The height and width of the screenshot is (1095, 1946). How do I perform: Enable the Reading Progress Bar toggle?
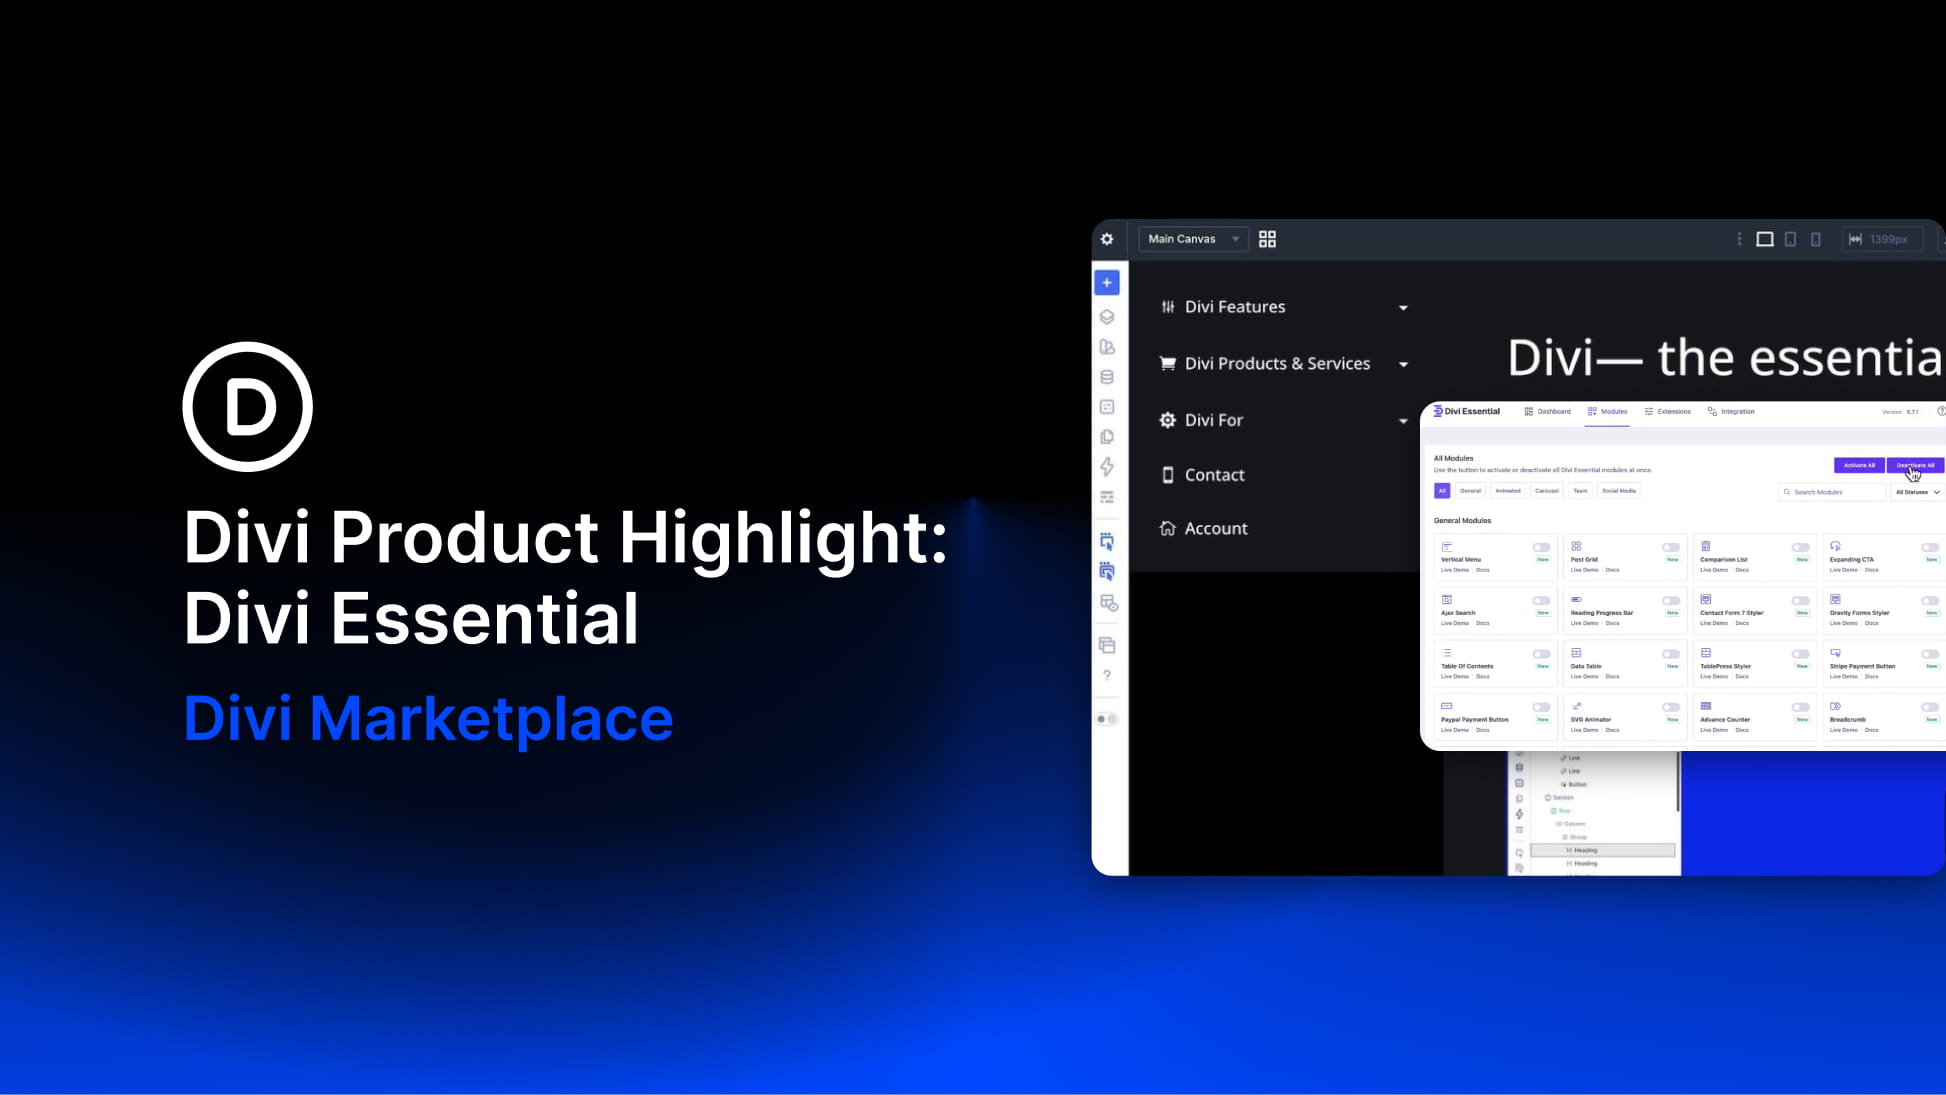coord(1671,601)
